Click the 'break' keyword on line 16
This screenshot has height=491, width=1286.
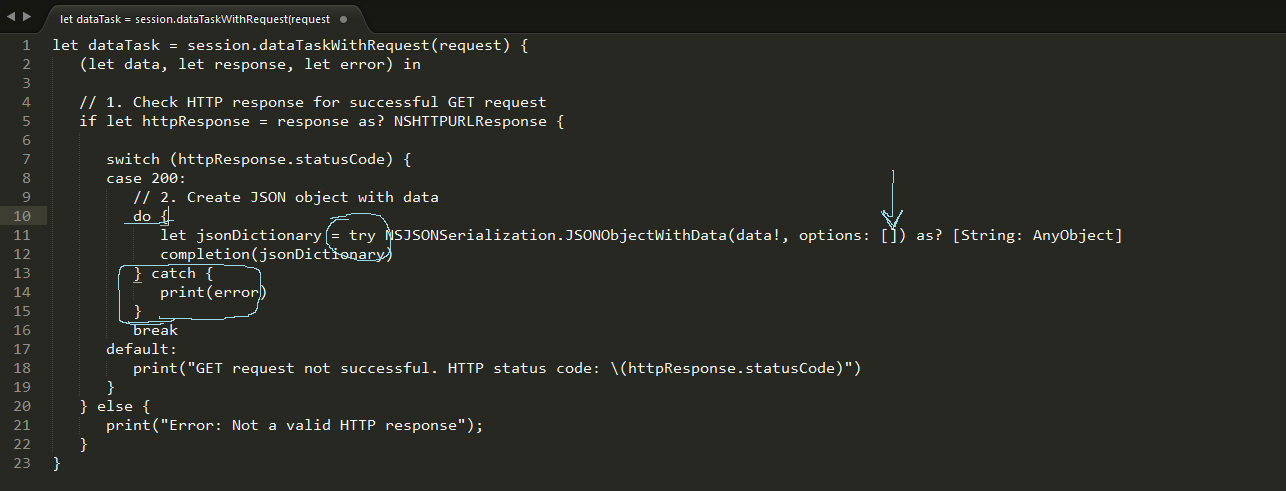pos(155,330)
